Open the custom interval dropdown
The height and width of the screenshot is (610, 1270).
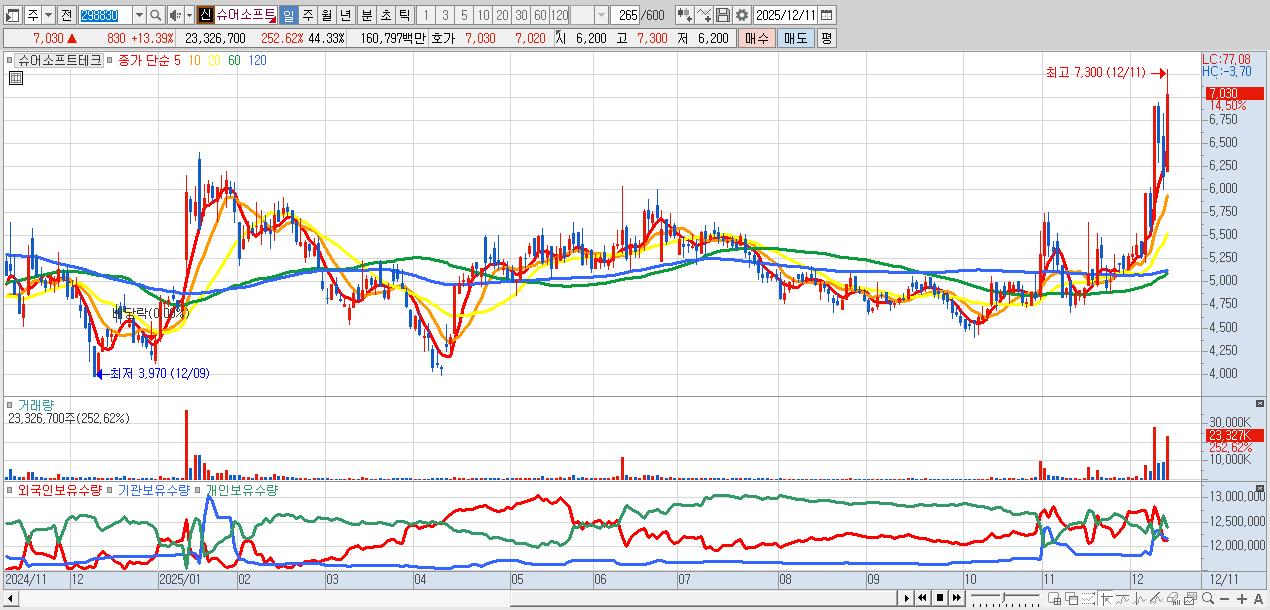[601, 15]
